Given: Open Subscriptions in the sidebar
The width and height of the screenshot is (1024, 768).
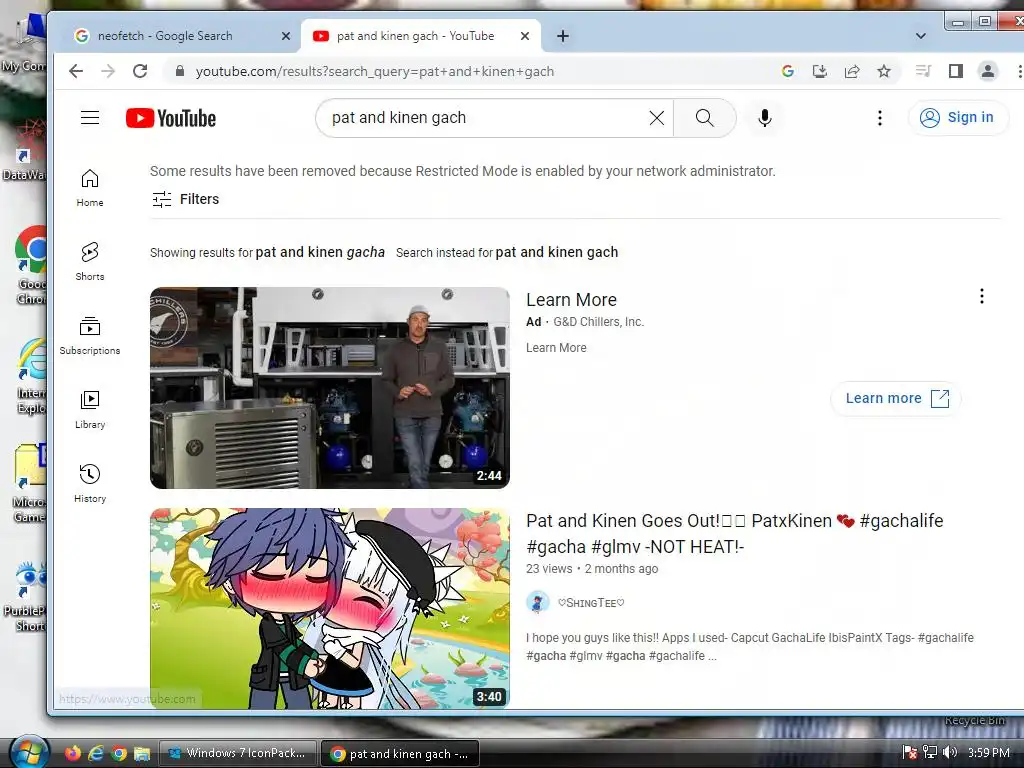Looking at the screenshot, I should 90,336.
